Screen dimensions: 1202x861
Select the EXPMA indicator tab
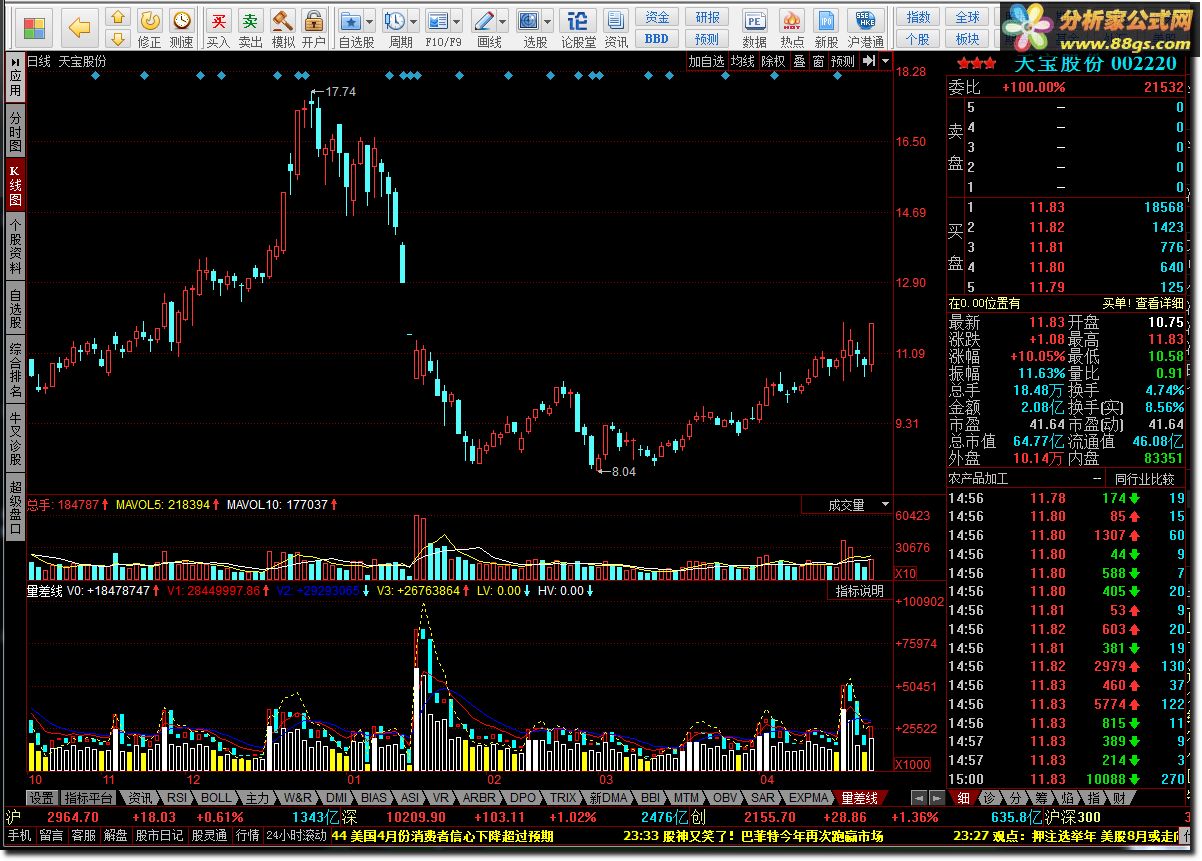(808, 798)
